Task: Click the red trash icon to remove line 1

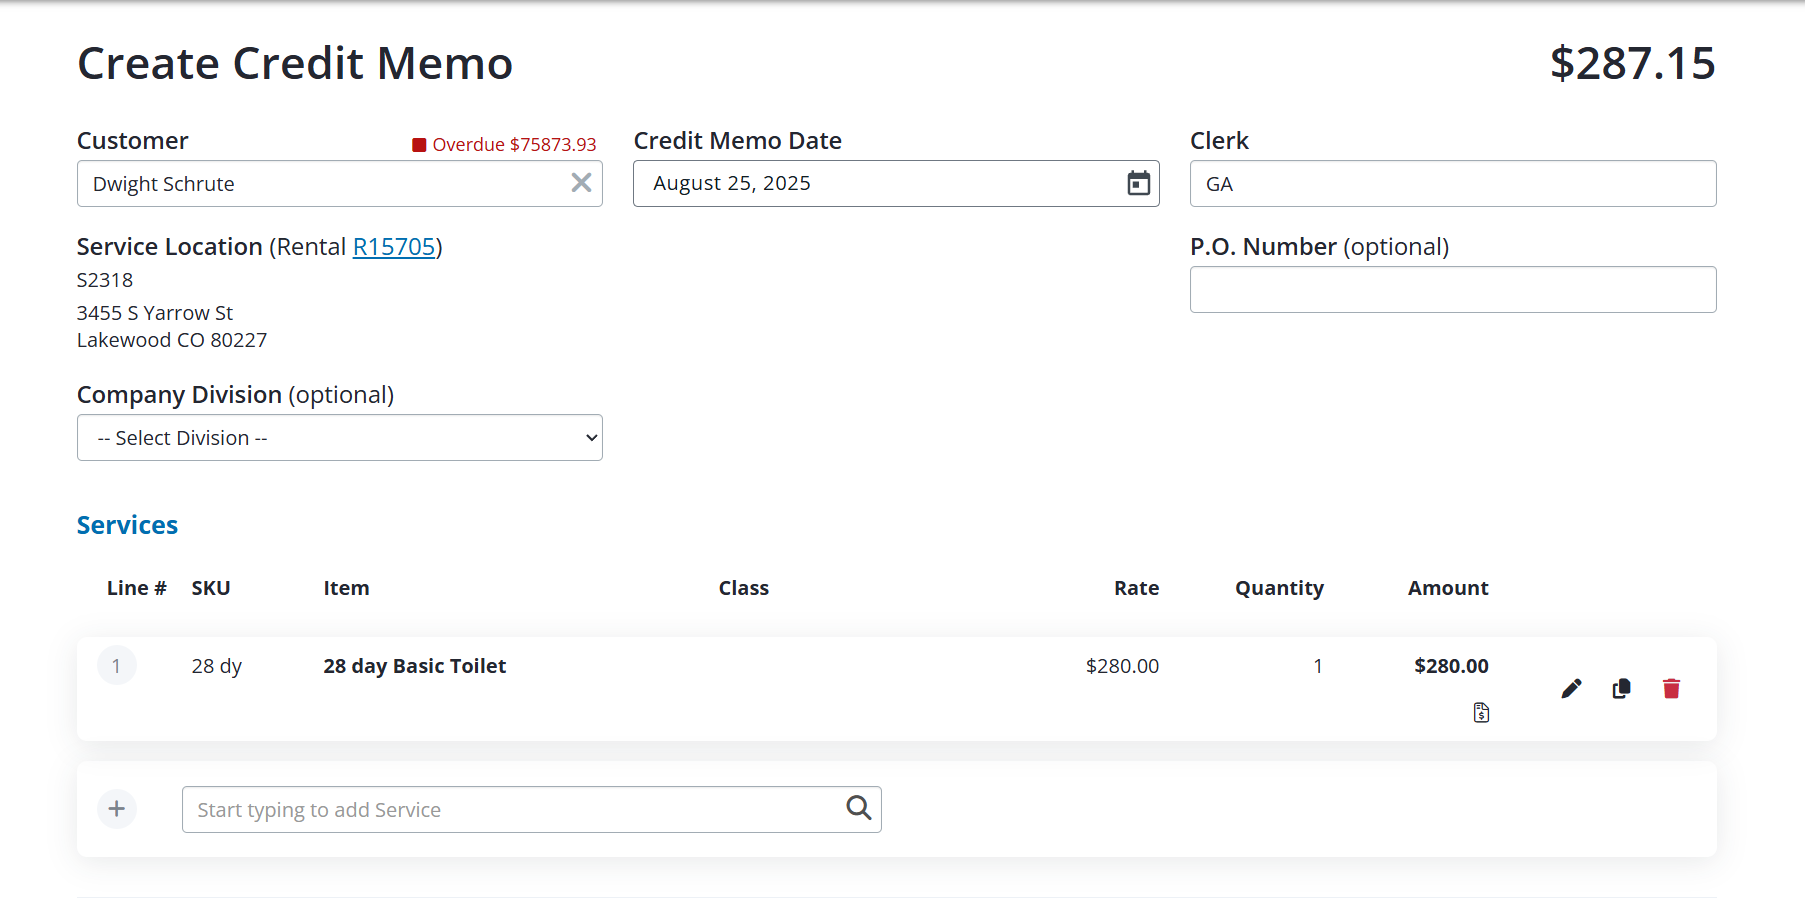Action: (1671, 688)
